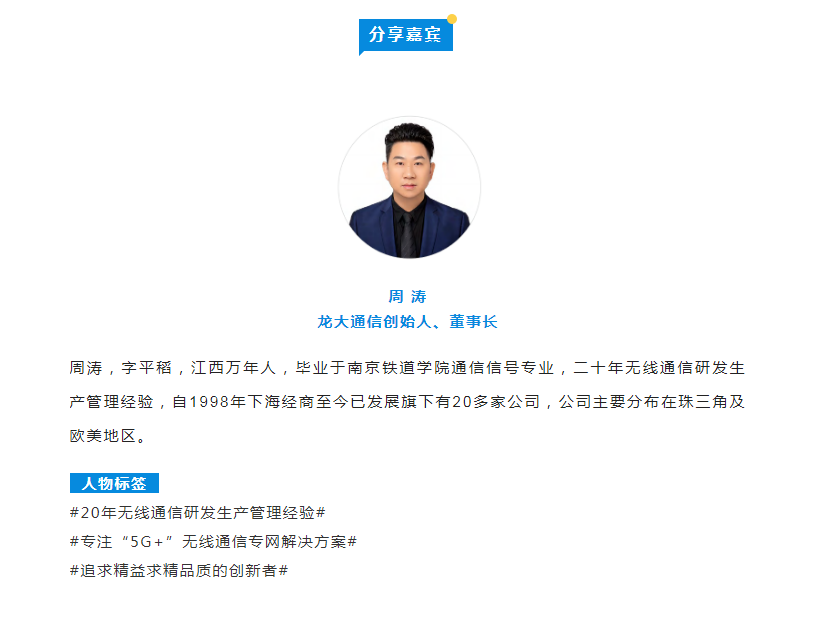Click the speaker name 周 涛
This screenshot has width=816, height=627.
[x=407, y=297]
